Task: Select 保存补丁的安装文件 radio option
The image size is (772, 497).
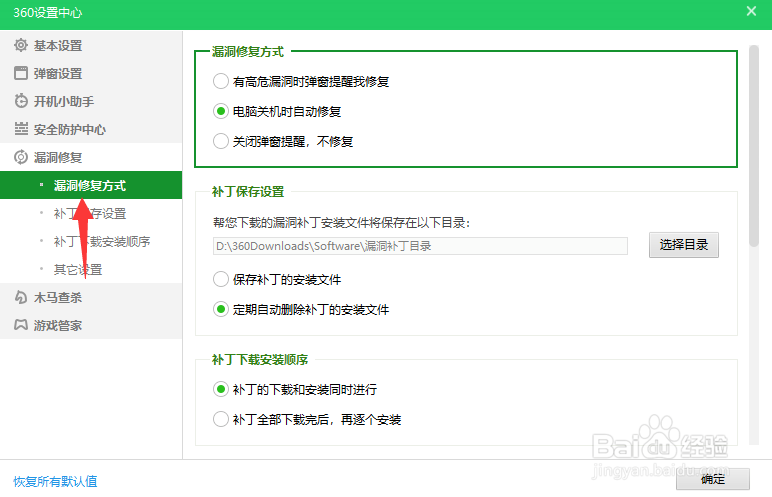Action: [x=221, y=279]
